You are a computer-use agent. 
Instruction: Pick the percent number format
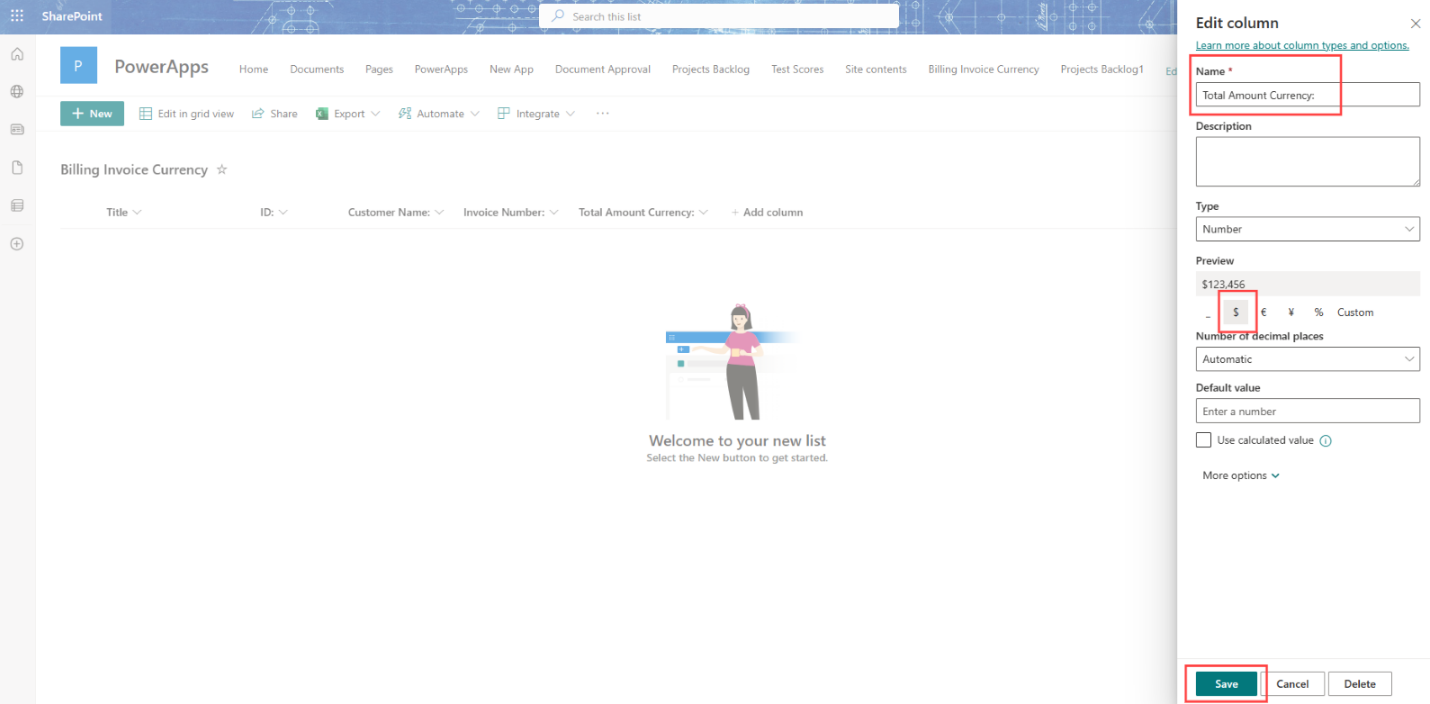pyautogui.click(x=1317, y=311)
